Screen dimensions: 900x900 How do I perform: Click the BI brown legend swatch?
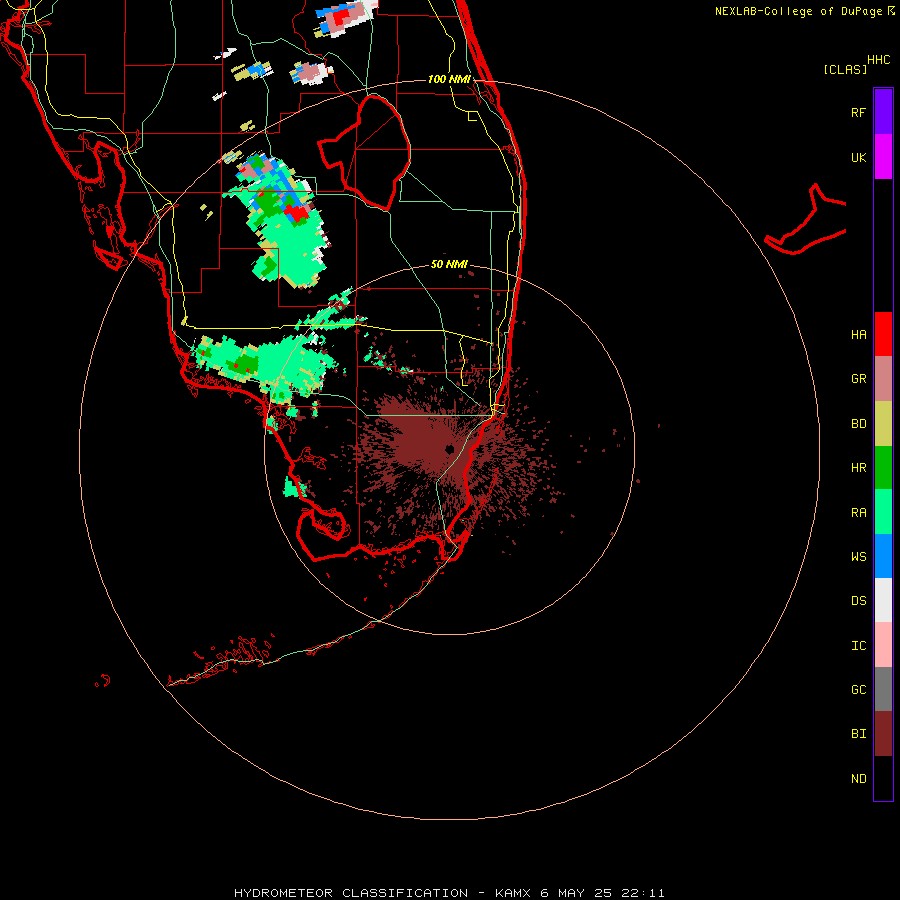(x=883, y=734)
